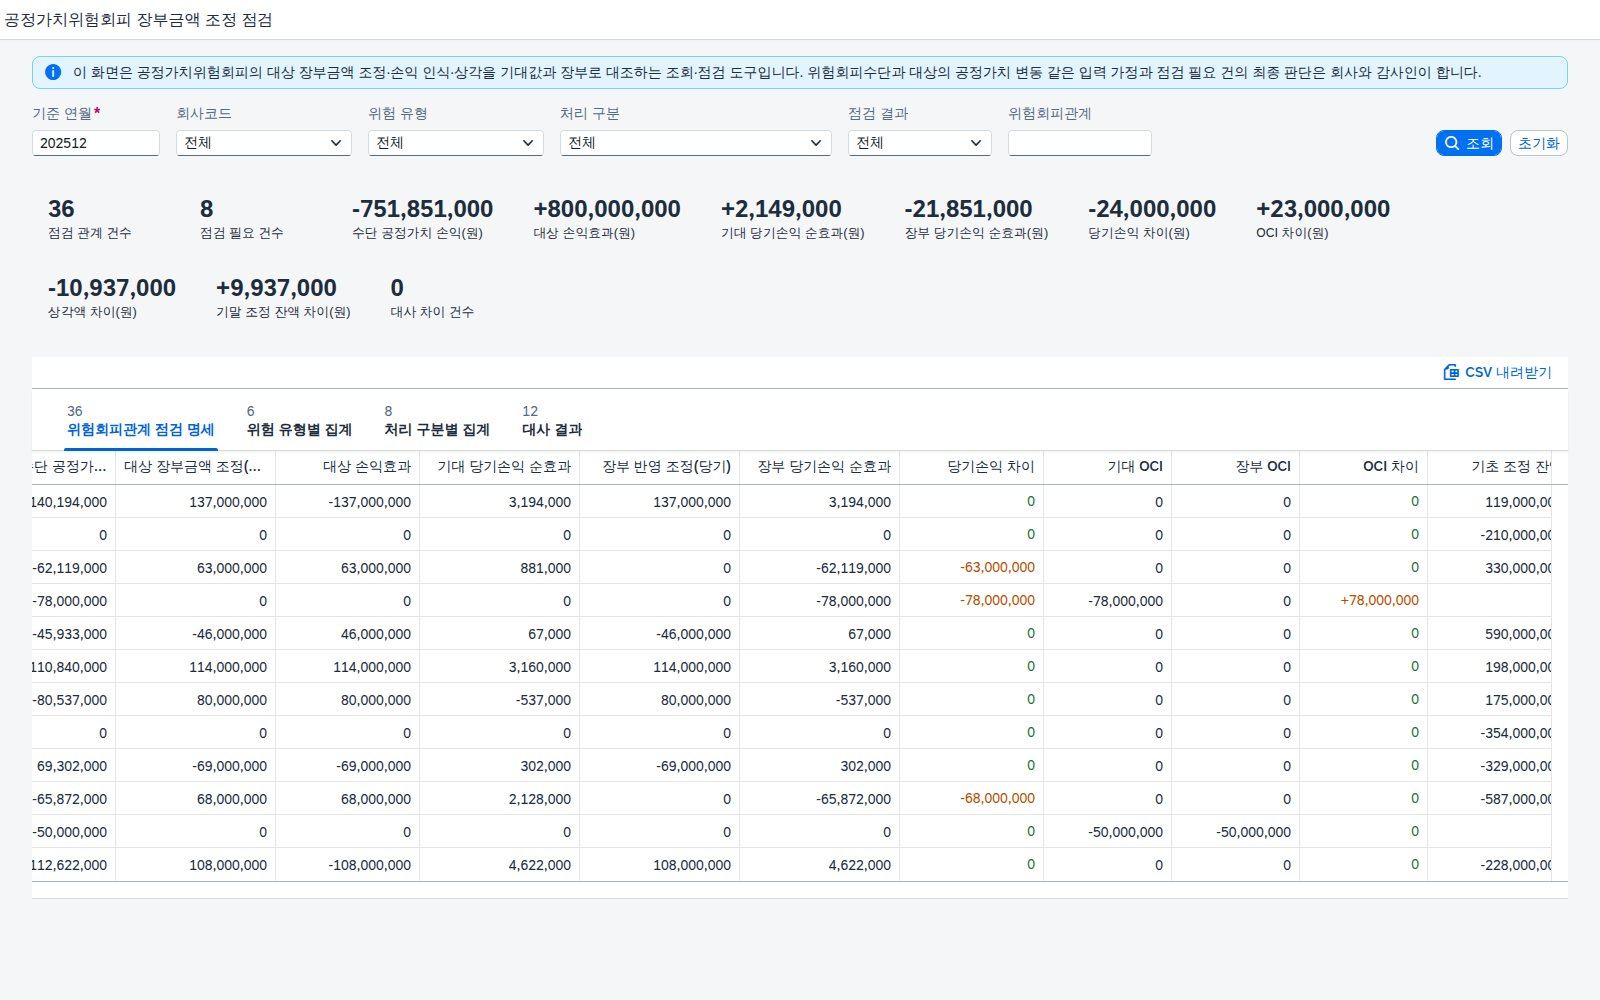Expand the 위험 유형 dropdown
Viewport: 1600px width, 1000px height.
455,143
